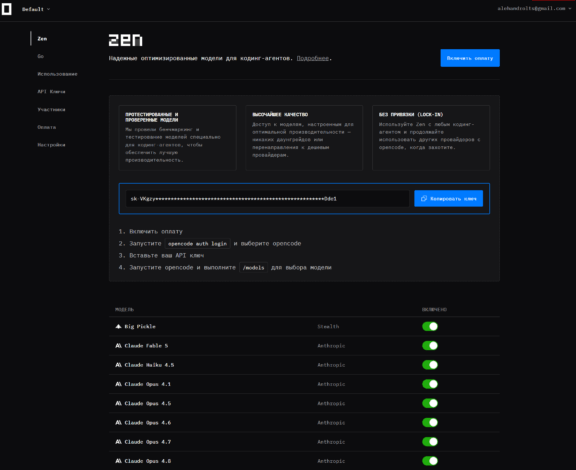Click Anthropic icon beside Claude Opus 4.1
The height and width of the screenshot is (470, 576).
tap(118, 384)
